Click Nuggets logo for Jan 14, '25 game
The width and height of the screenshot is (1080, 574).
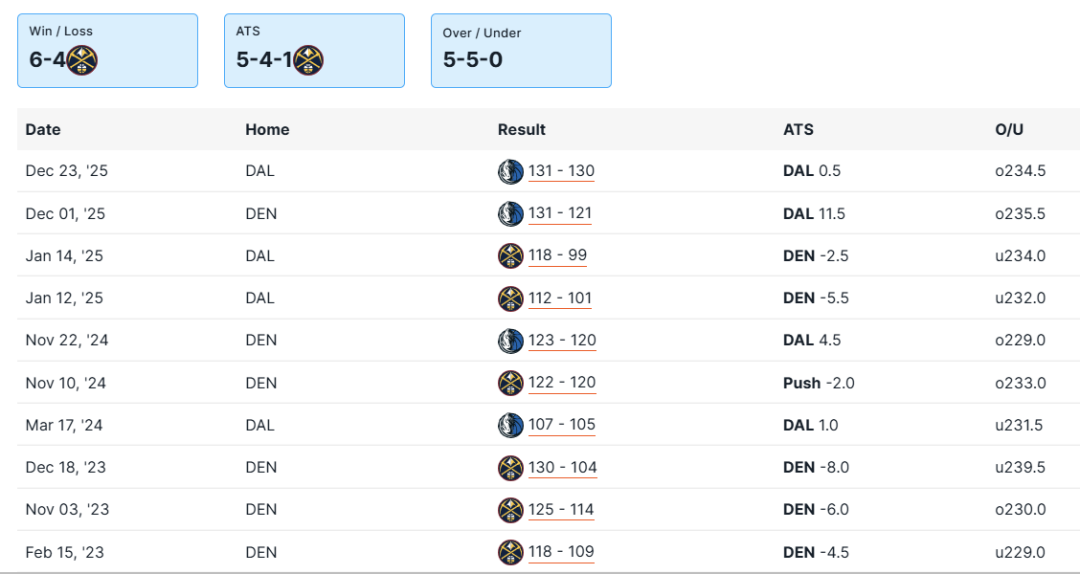[x=510, y=256]
